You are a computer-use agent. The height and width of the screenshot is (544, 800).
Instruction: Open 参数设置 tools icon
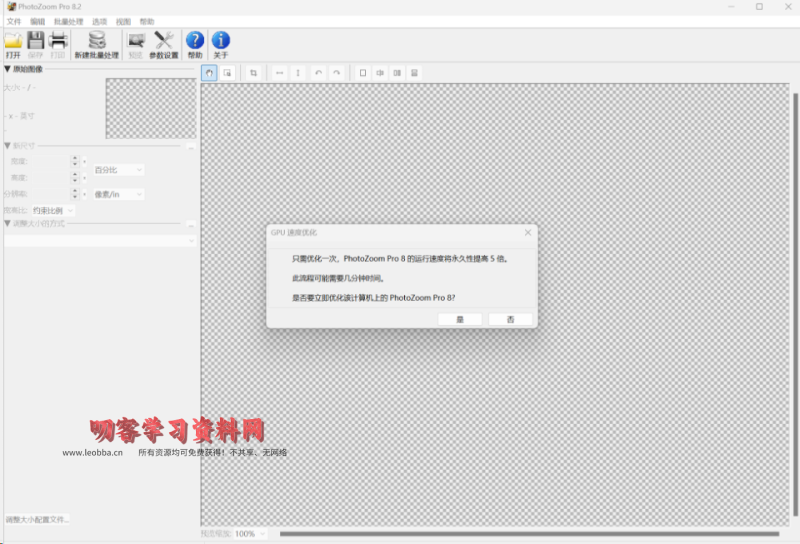click(x=164, y=40)
